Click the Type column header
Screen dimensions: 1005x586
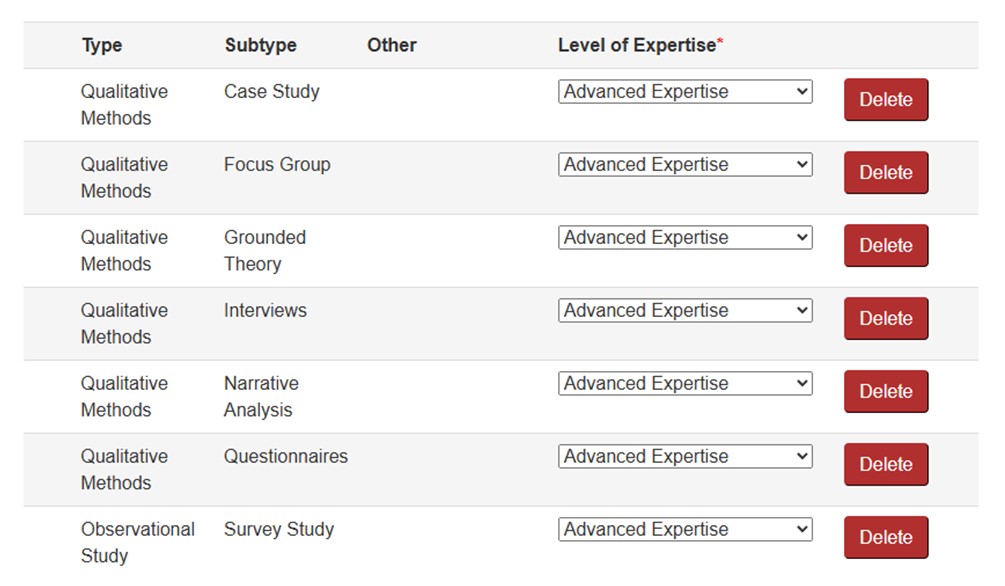tap(102, 46)
